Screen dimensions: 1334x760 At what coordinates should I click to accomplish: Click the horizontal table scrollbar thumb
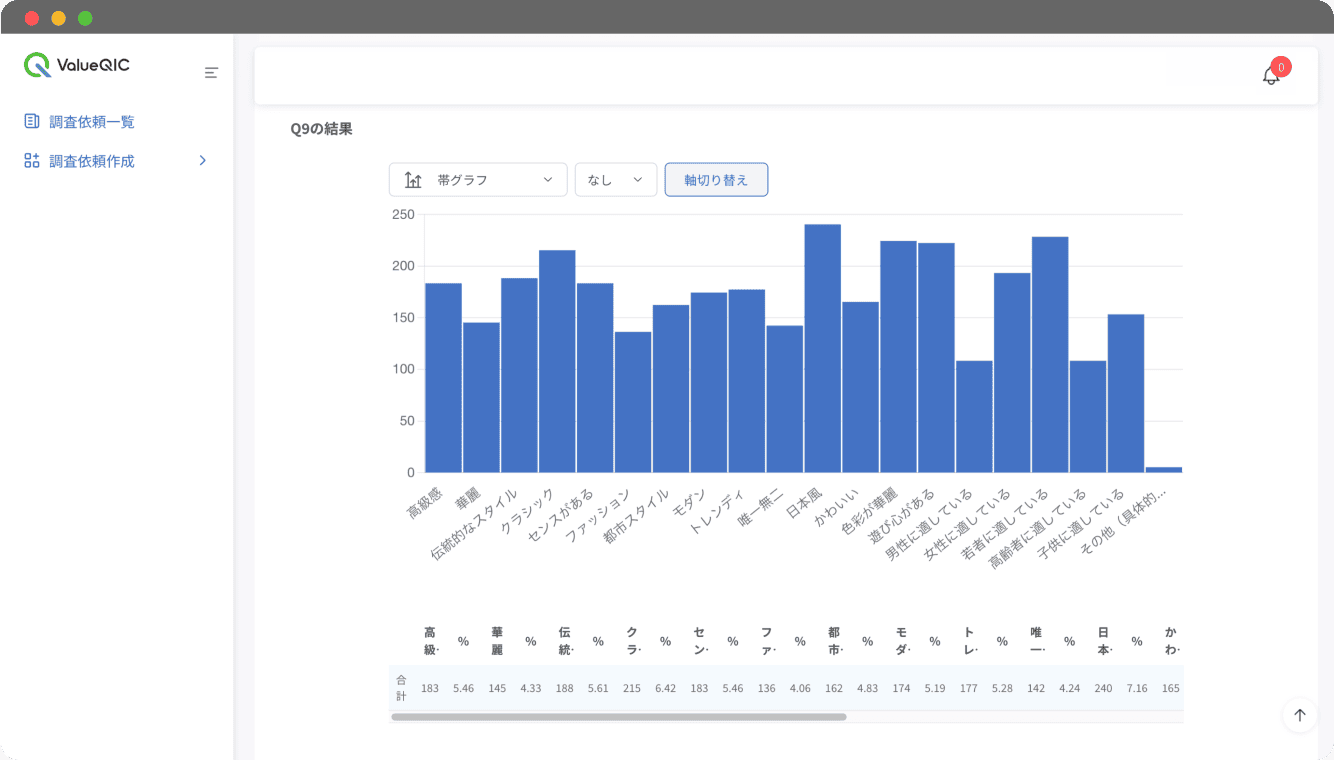618,717
